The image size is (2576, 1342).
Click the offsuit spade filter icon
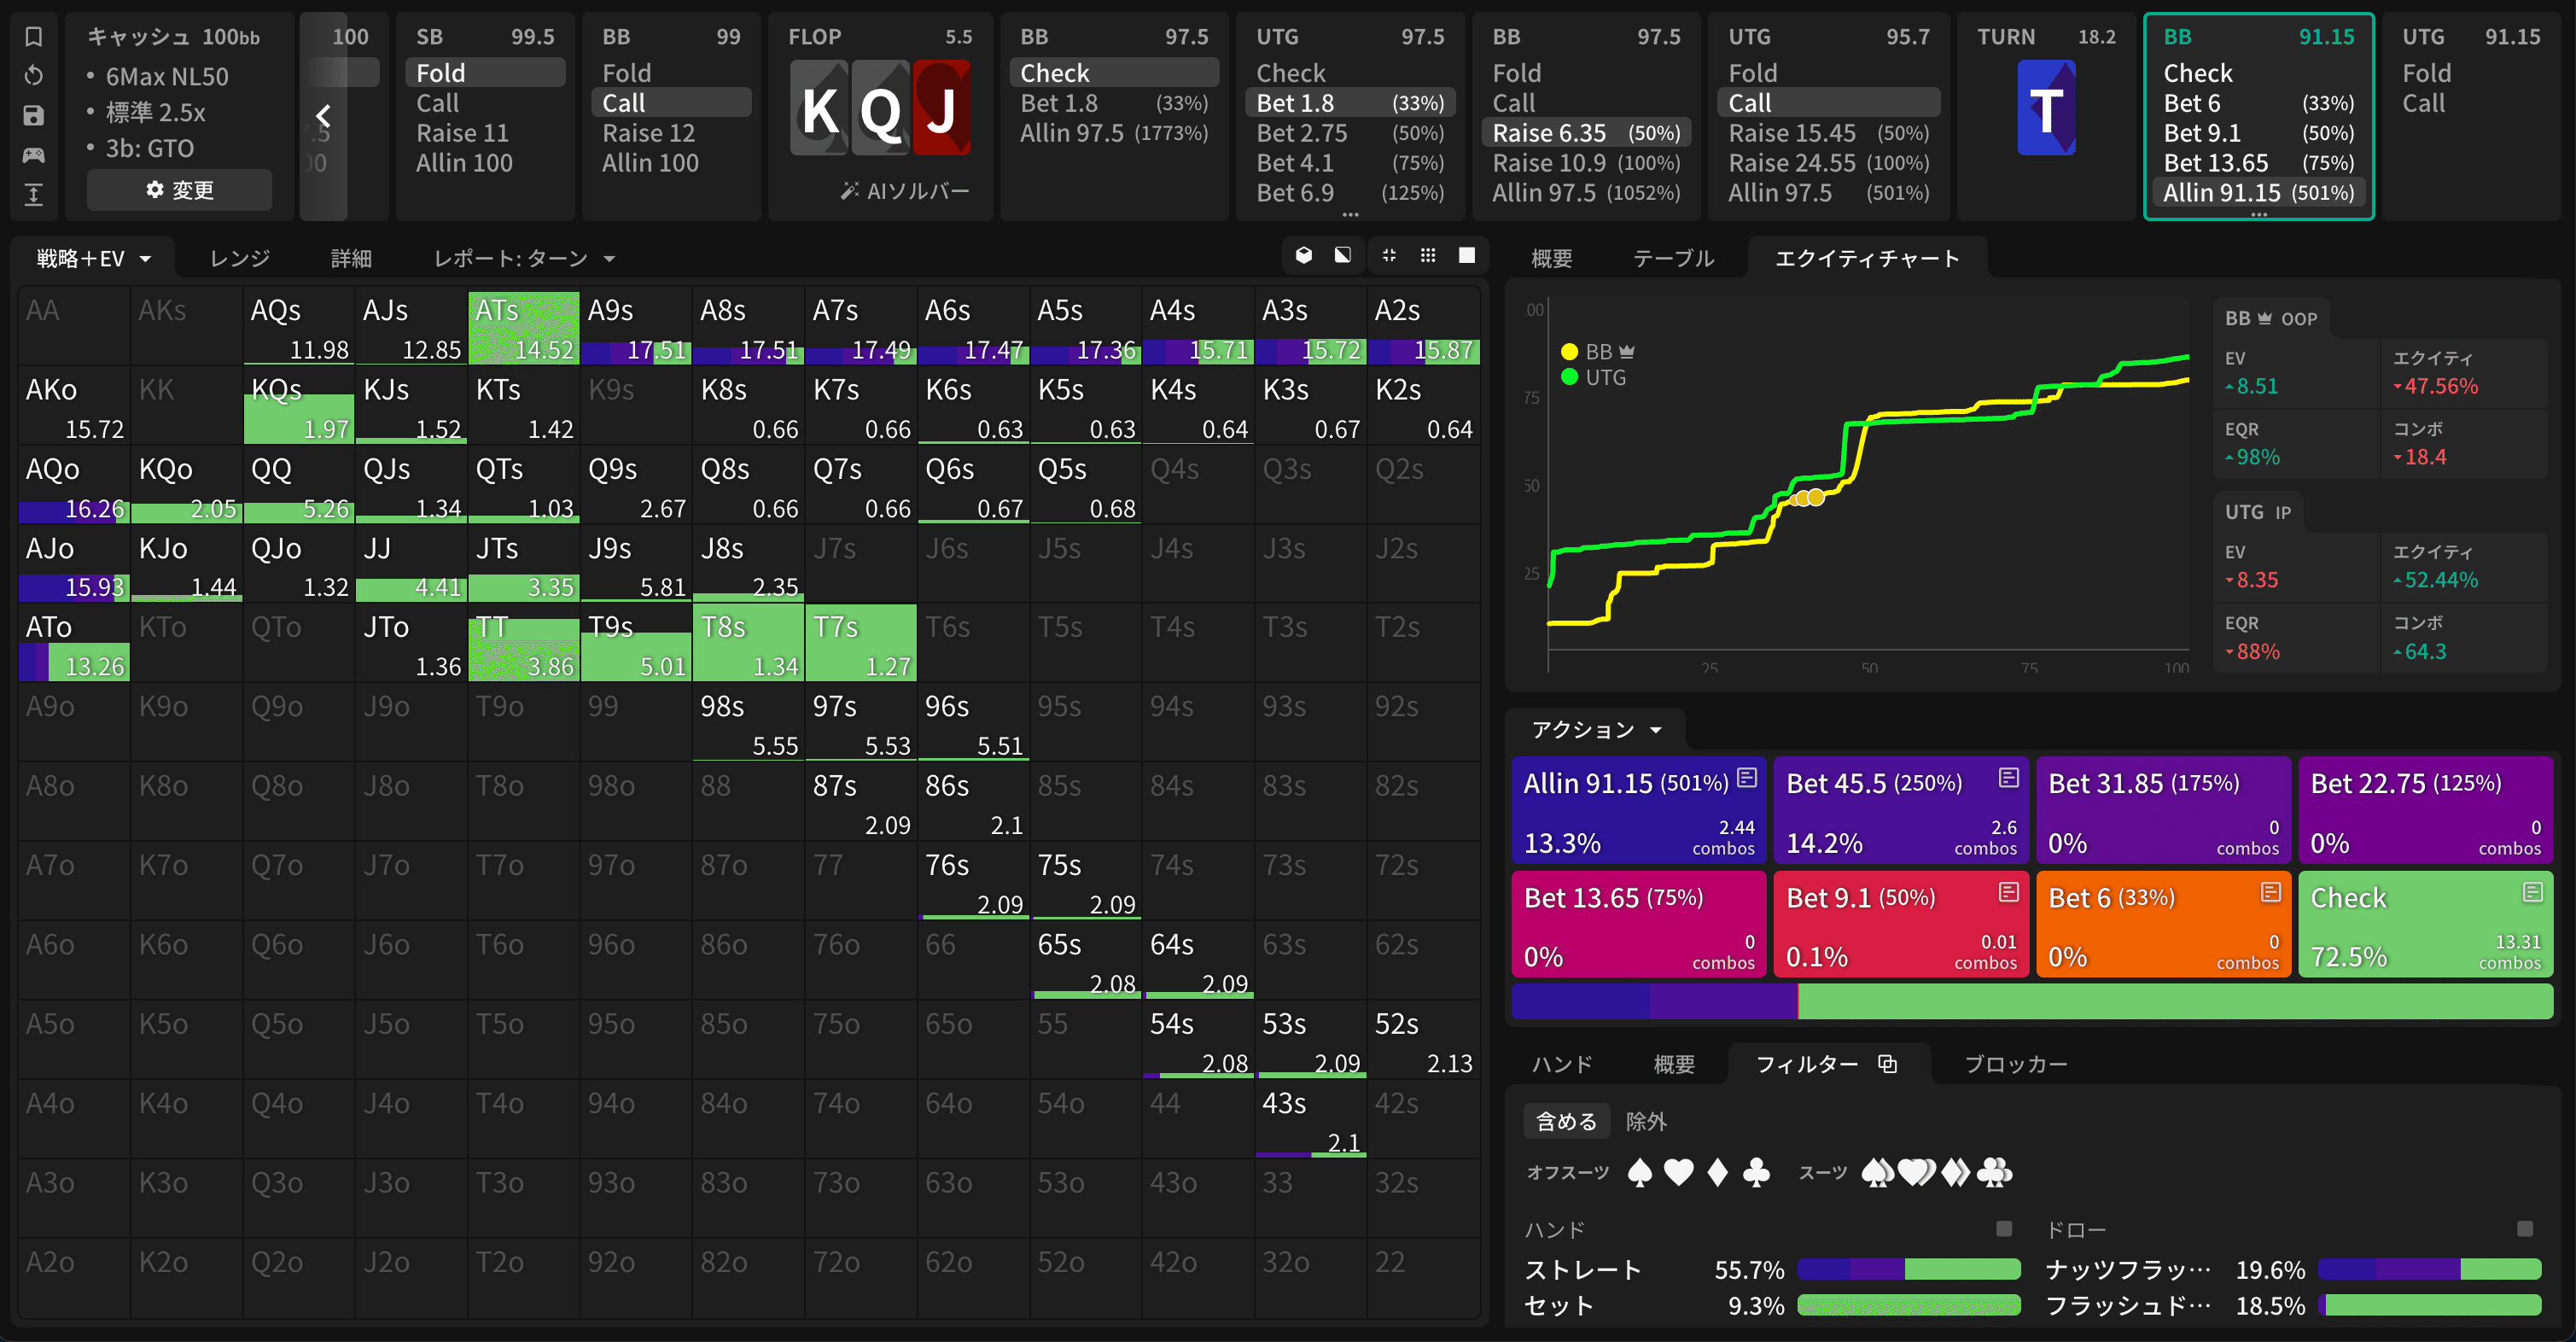[x=1639, y=1172]
